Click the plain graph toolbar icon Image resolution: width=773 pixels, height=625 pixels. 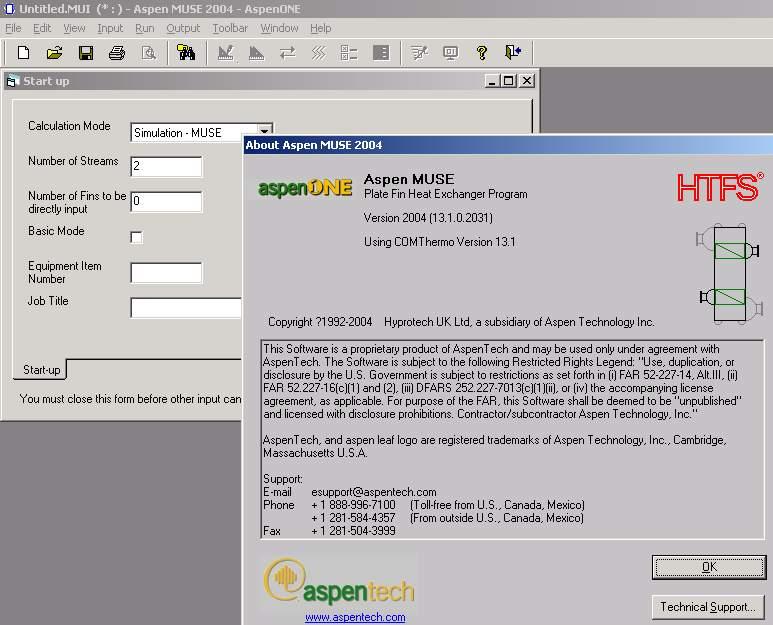[256, 52]
